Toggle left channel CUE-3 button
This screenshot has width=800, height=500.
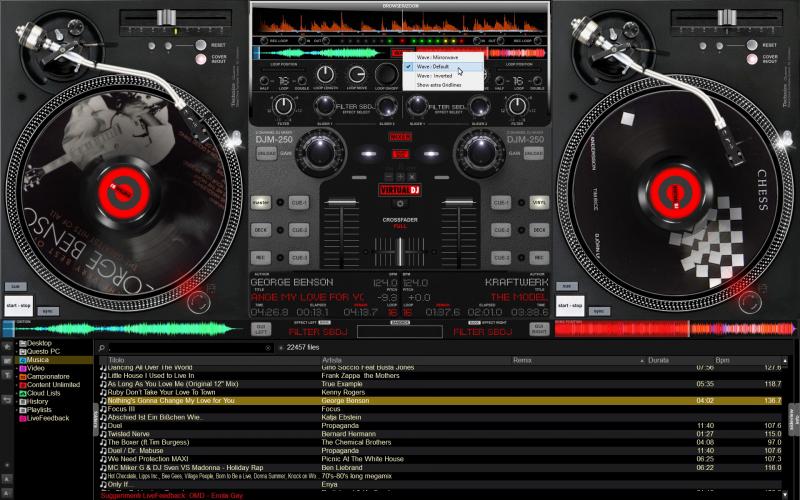299,258
